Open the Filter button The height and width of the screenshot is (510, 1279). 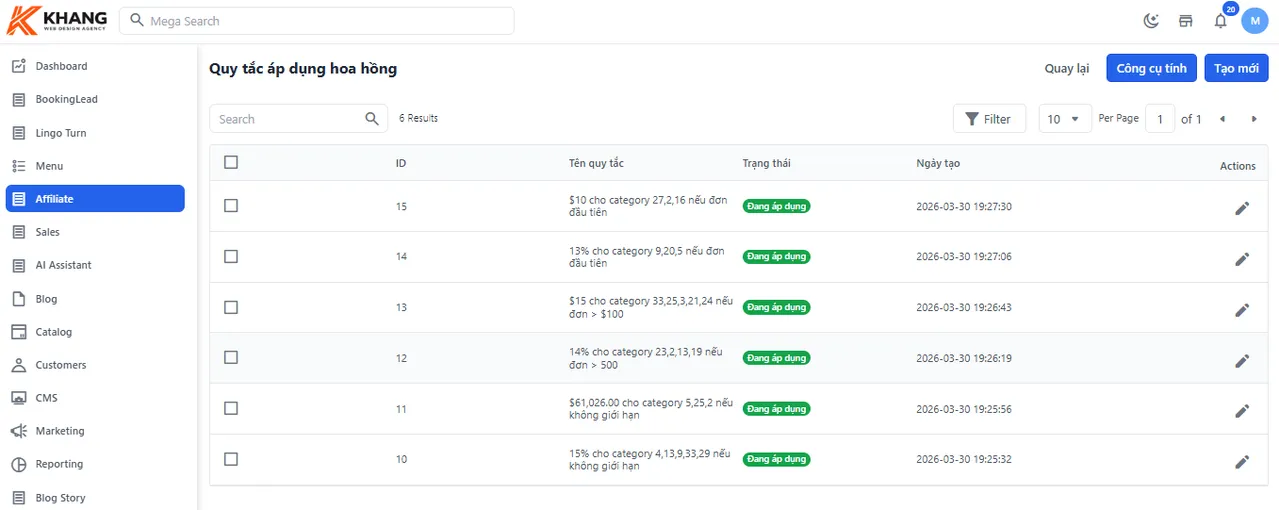point(989,119)
